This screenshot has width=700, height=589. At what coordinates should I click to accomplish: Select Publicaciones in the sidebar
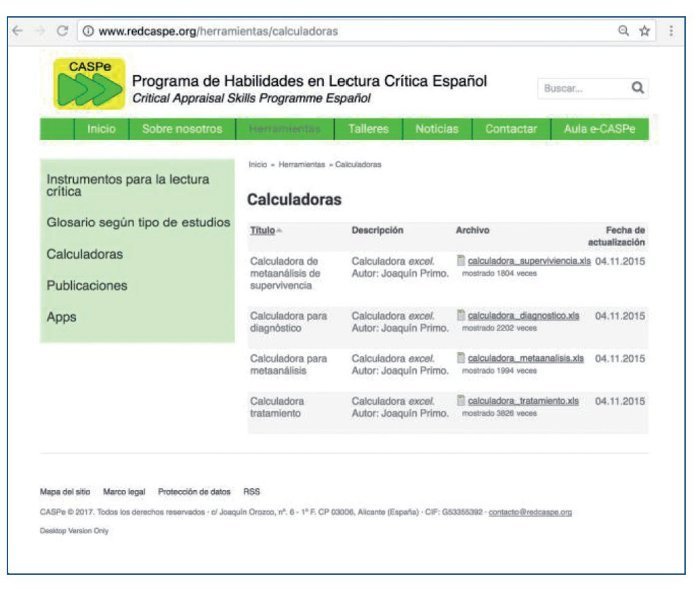point(87,285)
